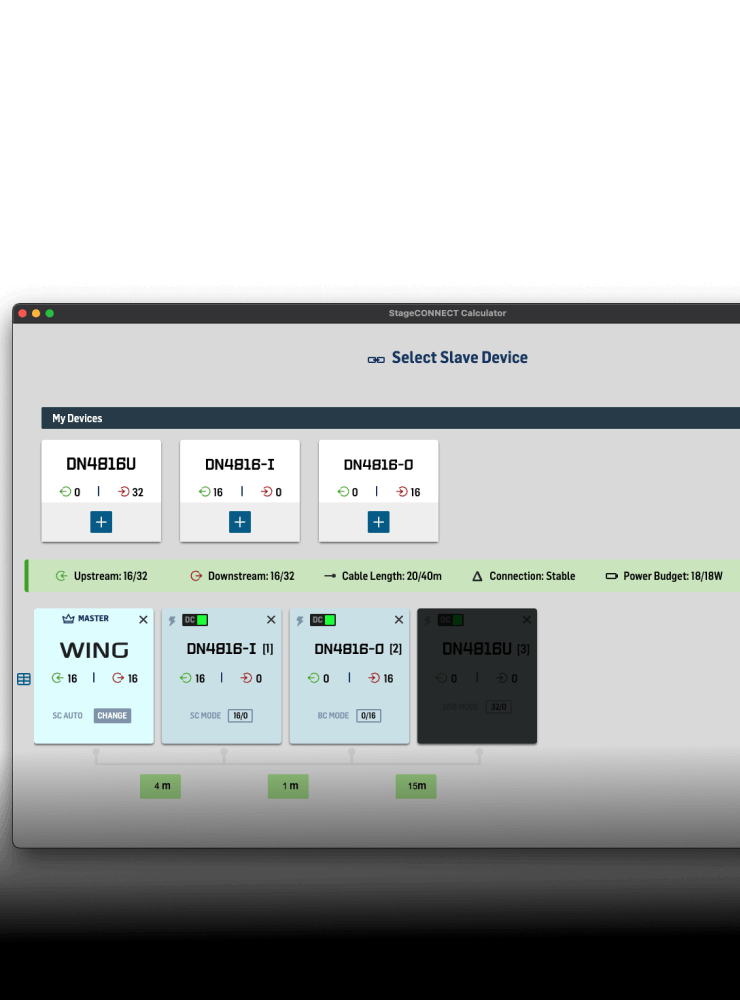Viewport: 740px width, 1000px height.
Task: Click DN4816U card downstream 32 icon
Action: [124, 492]
